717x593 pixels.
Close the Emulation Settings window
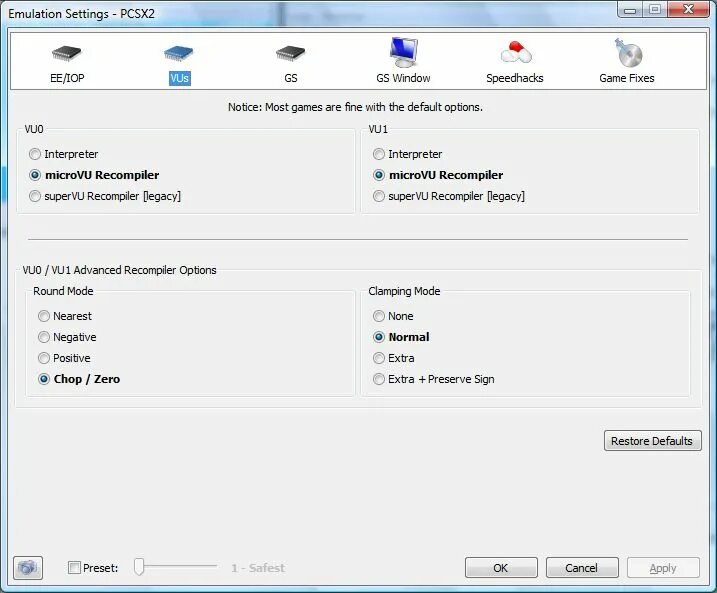point(688,9)
